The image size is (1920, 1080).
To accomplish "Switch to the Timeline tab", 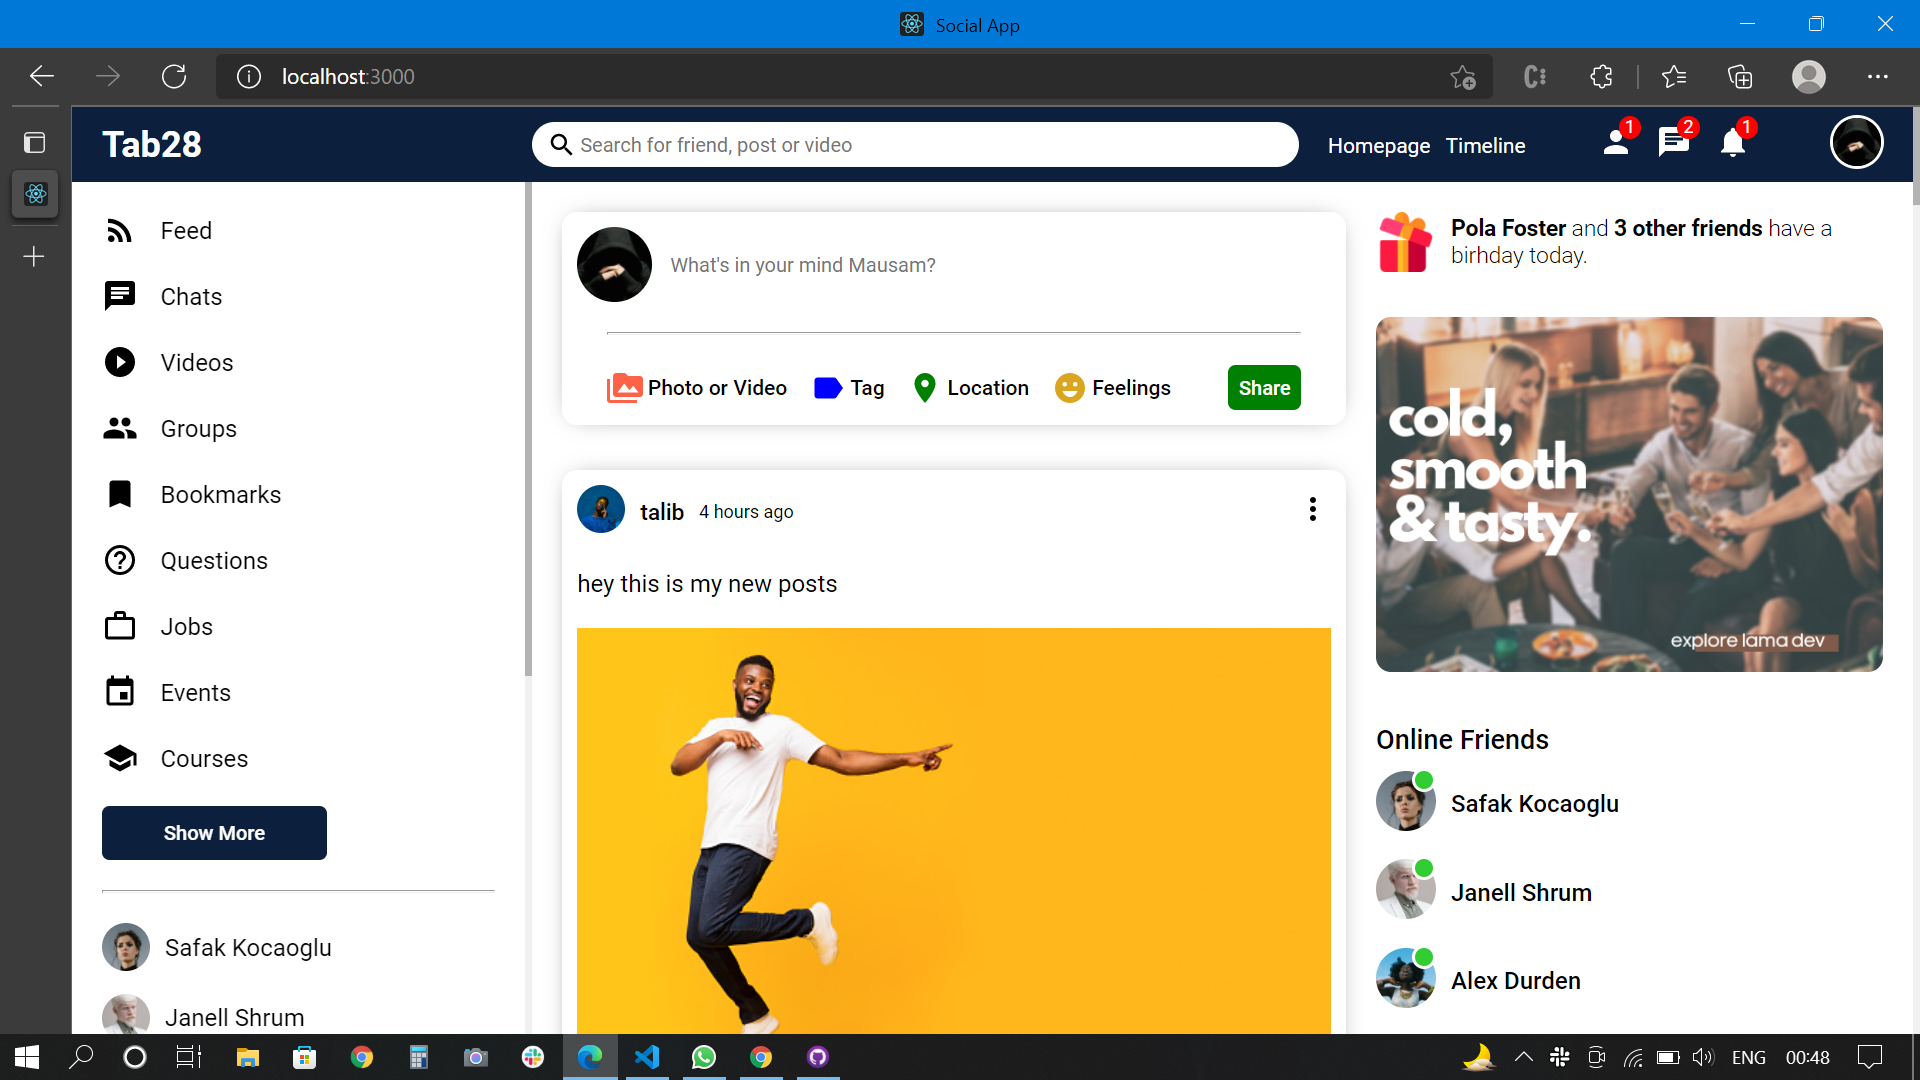I will tap(1485, 145).
